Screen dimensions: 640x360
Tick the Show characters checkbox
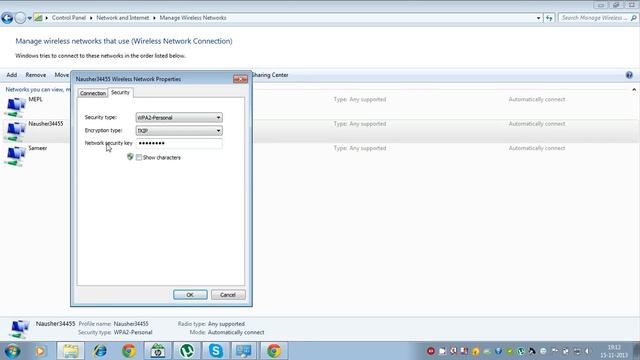(139, 157)
